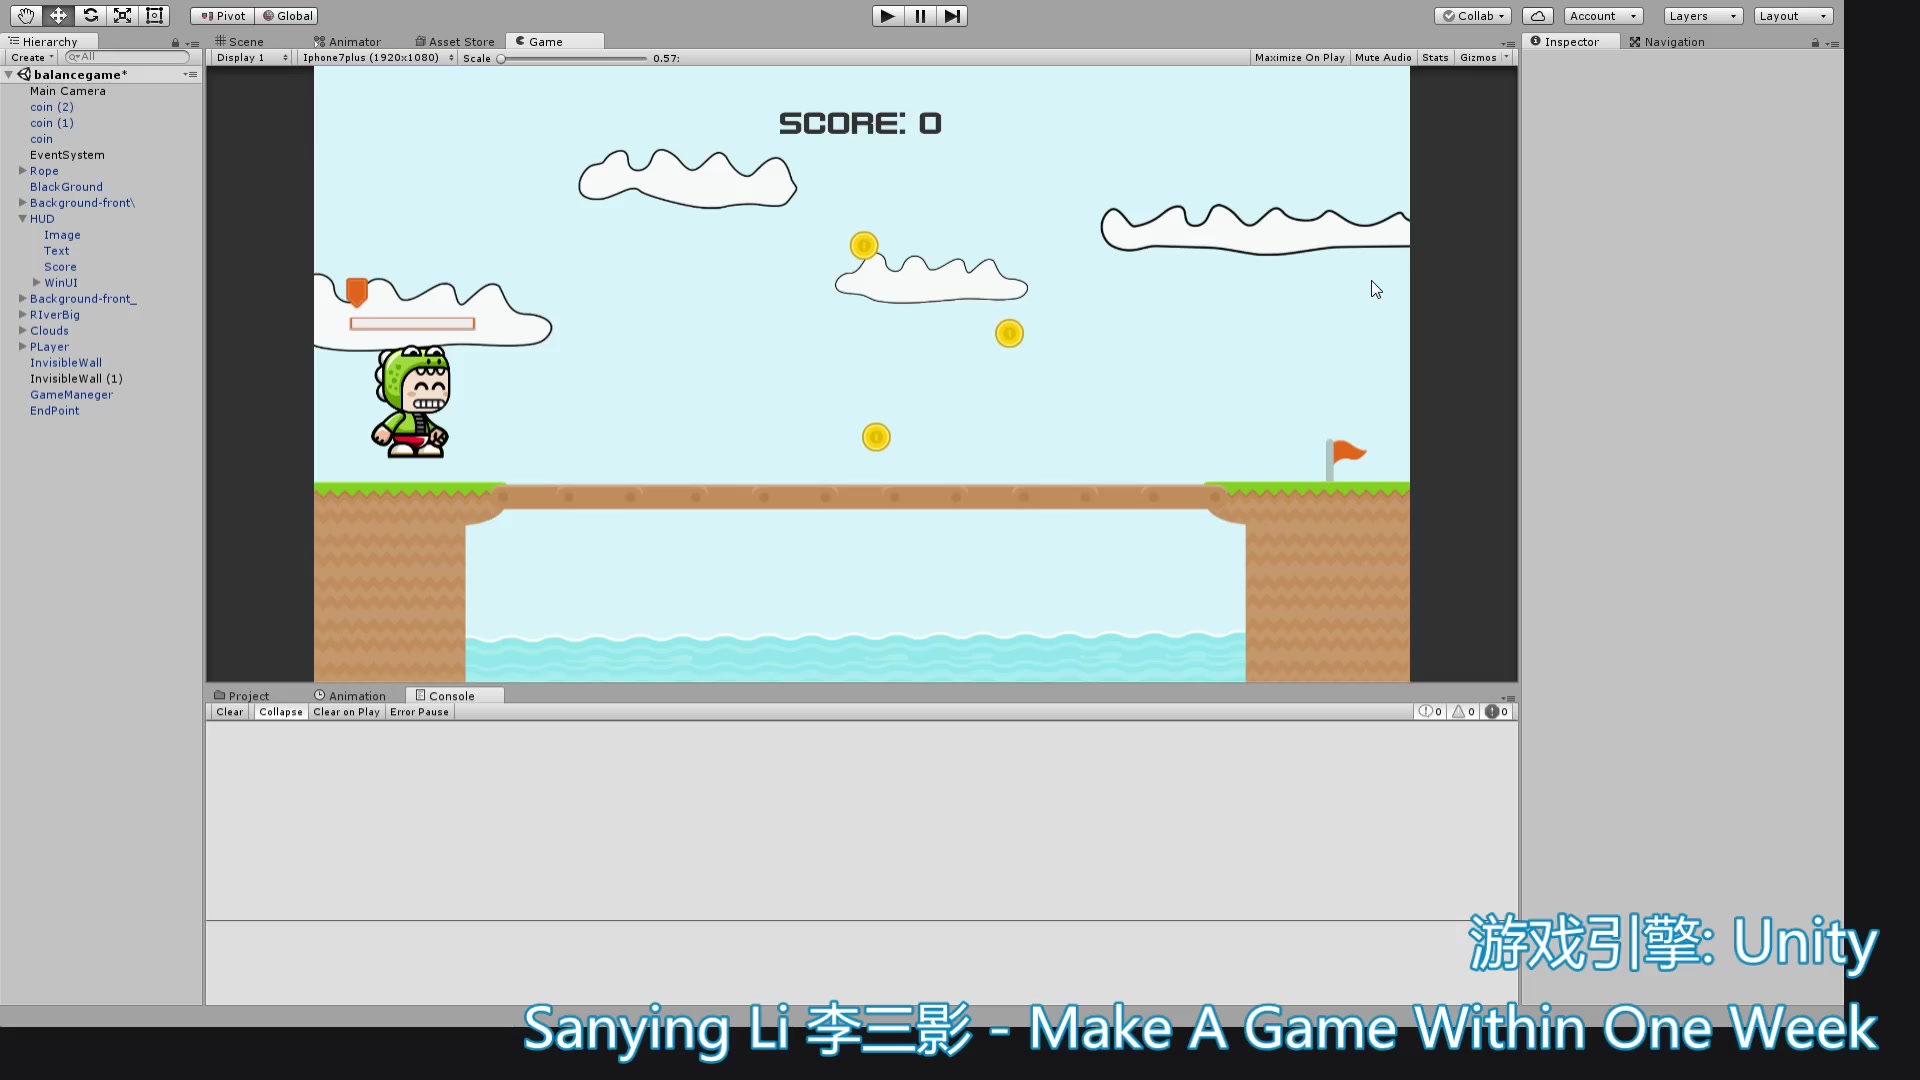Select the Scale tool icon
Screen dimensions: 1920x1080
[x=122, y=15]
